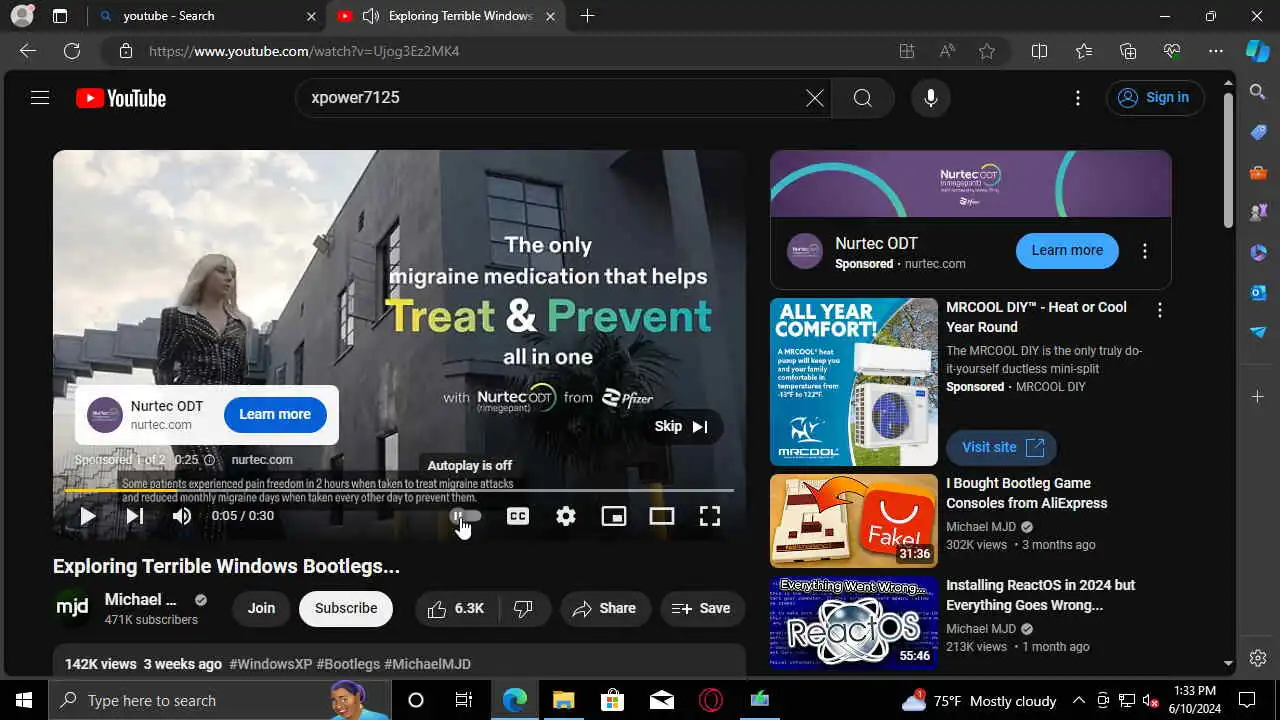The height and width of the screenshot is (720, 1280).
Task: Open the Edge tab actions menu
Action: (x=60, y=16)
